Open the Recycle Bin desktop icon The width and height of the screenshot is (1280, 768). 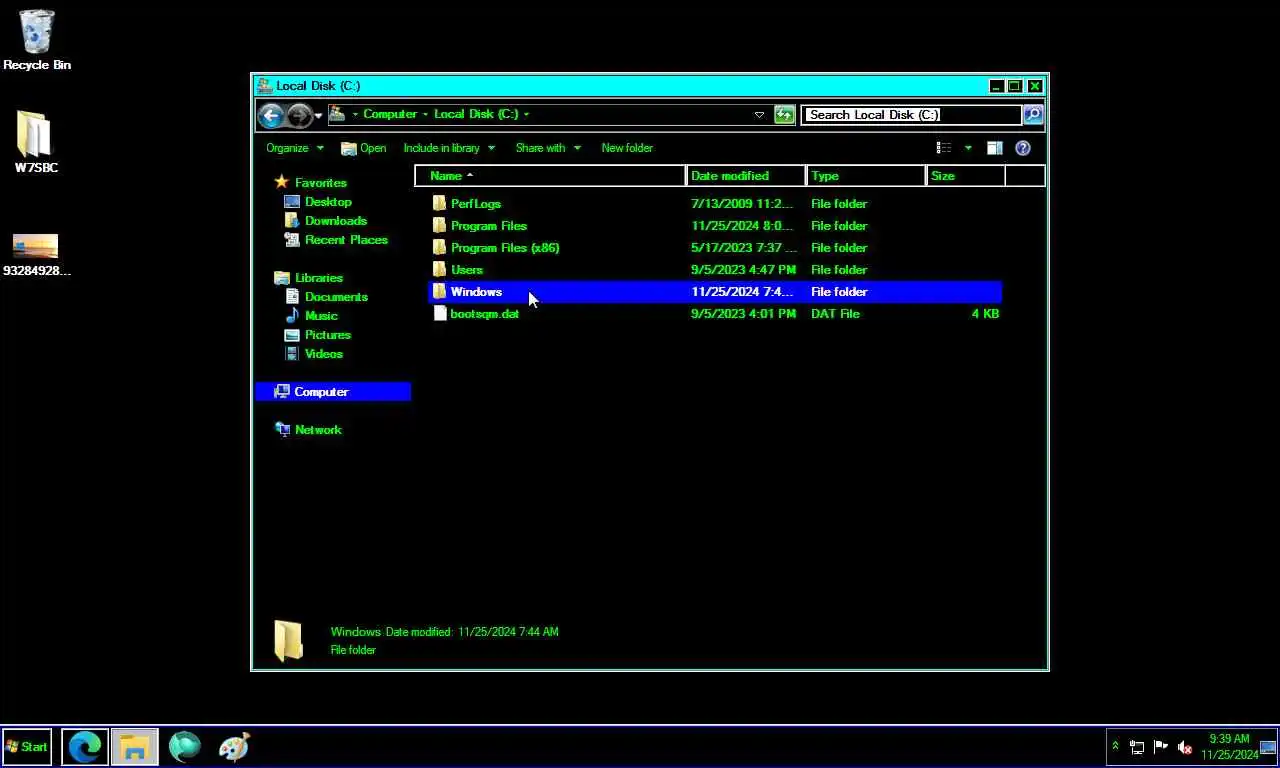tap(37, 40)
